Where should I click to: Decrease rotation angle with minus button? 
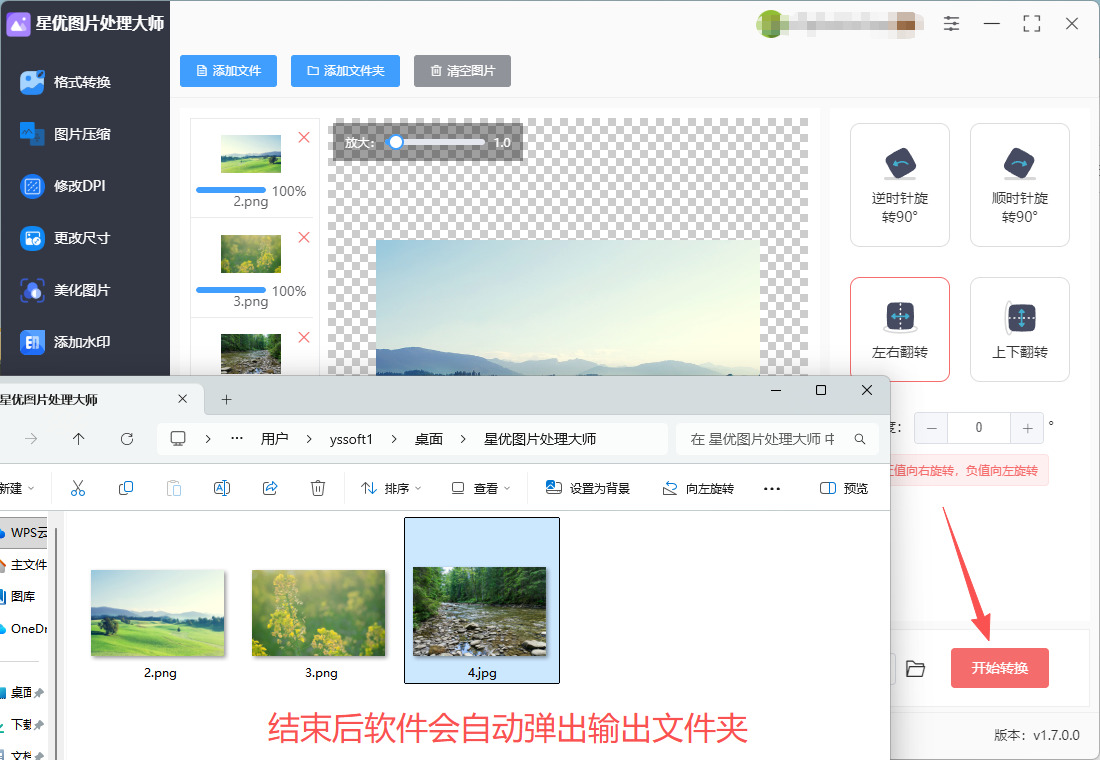[x=931, y=428]
